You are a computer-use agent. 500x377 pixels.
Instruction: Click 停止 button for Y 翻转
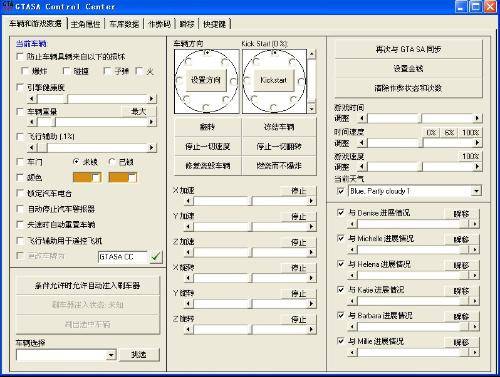(x=298, y=294)
